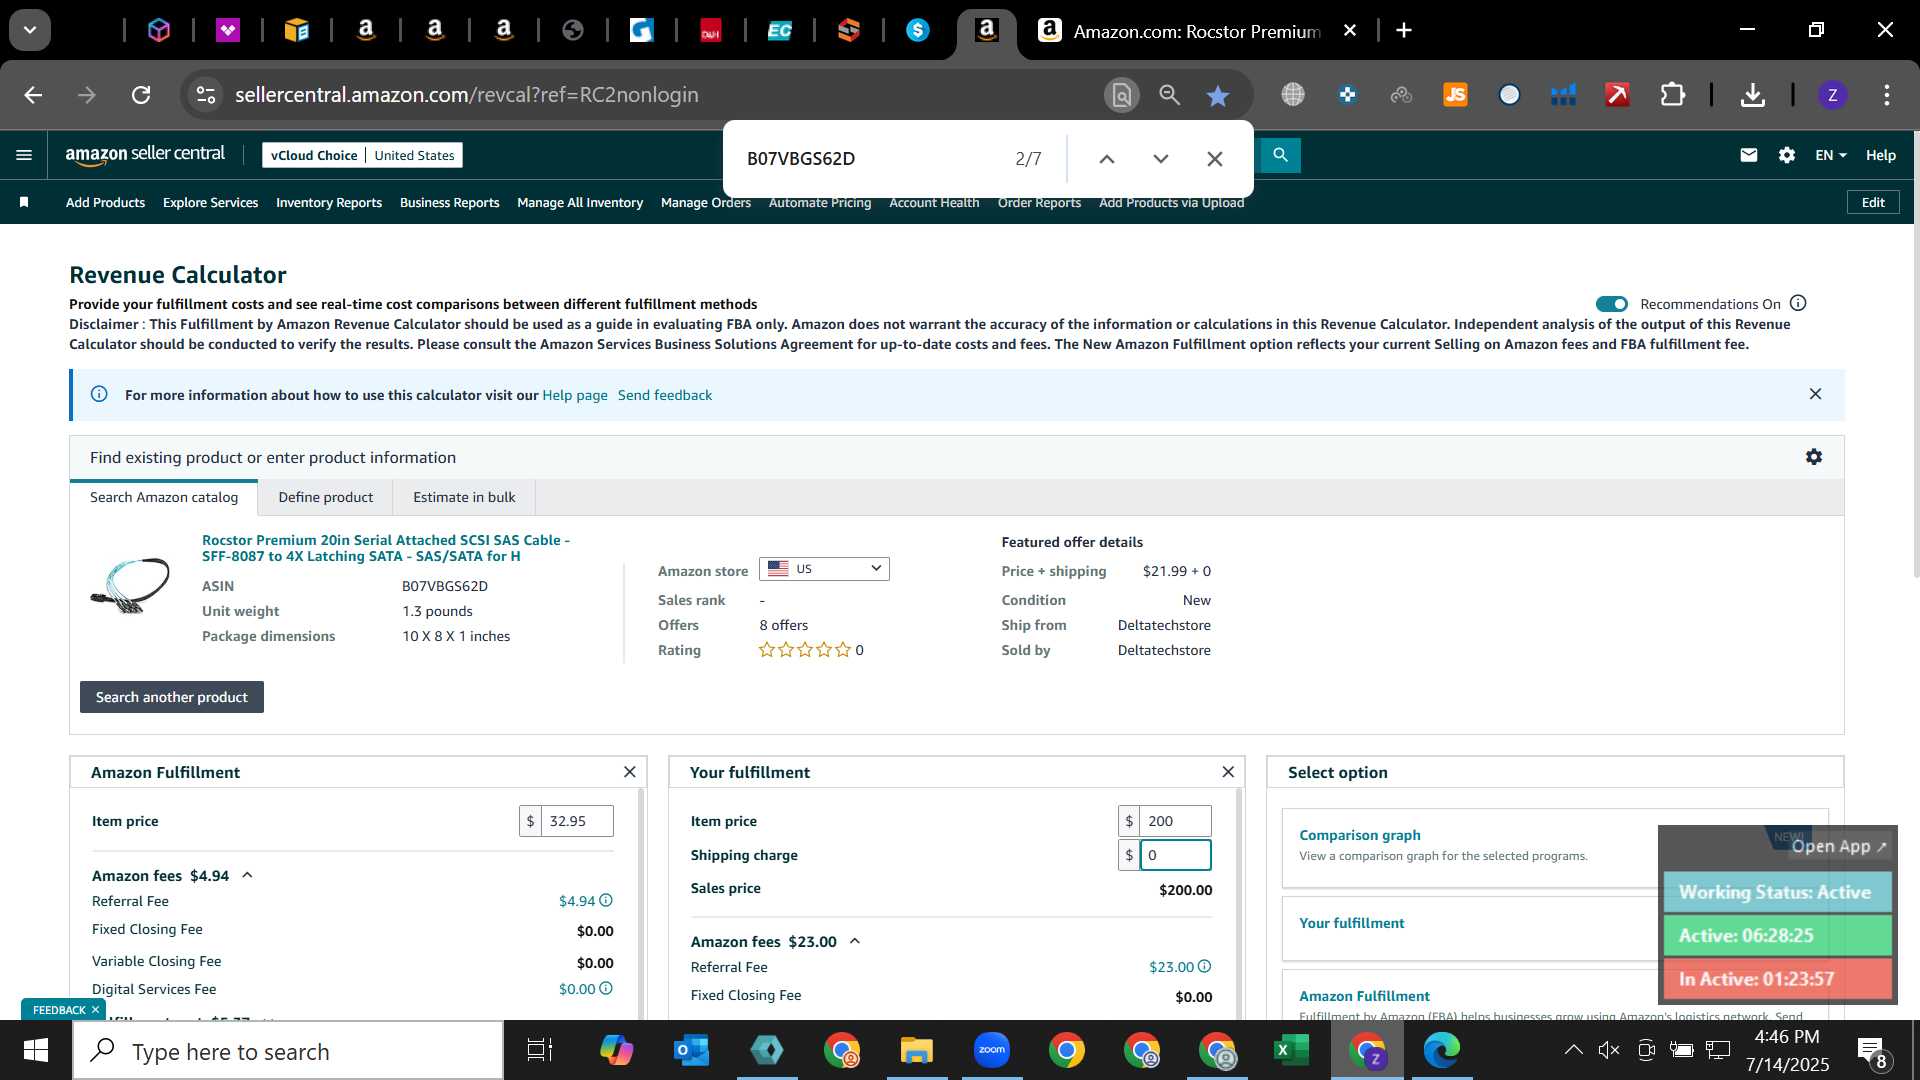Open the Help page link
1920x1080 pixels.
[x=575, y=395]
